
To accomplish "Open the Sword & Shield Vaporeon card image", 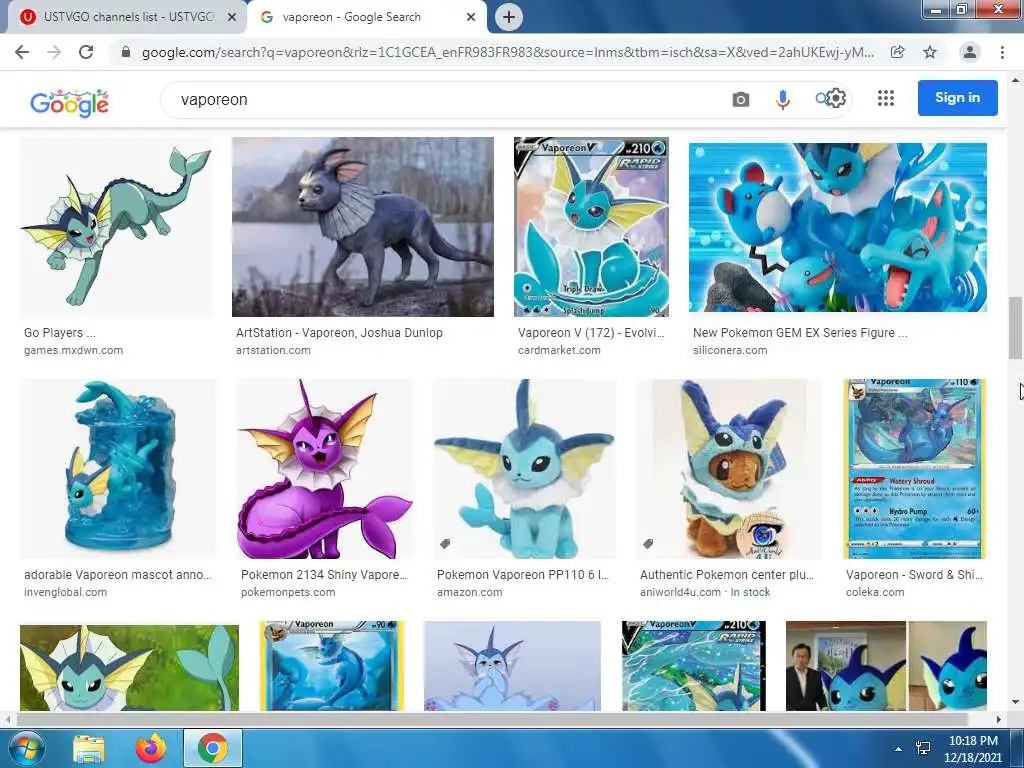I will (x=914, y=469).
